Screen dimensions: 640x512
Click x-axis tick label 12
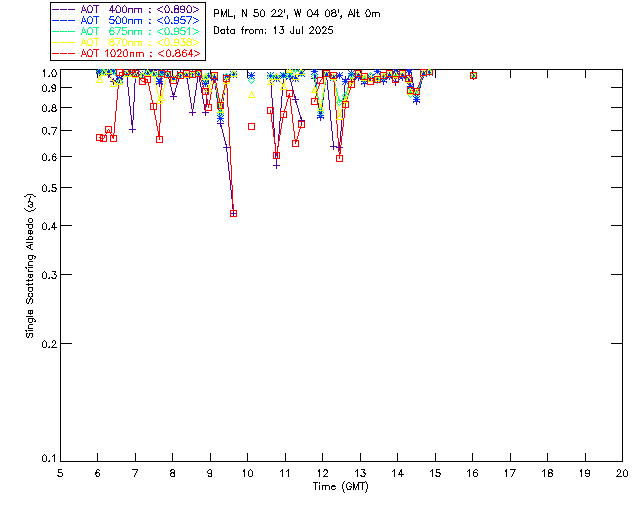322,474
